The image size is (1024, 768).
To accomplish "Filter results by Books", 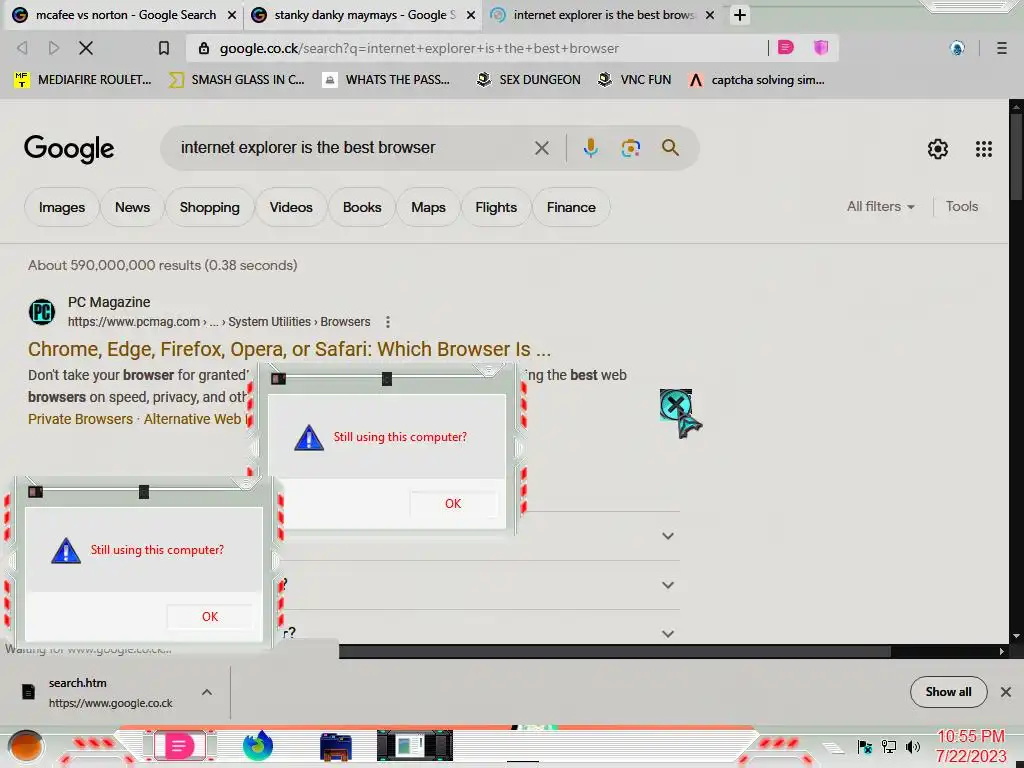I will click(362, 207).
